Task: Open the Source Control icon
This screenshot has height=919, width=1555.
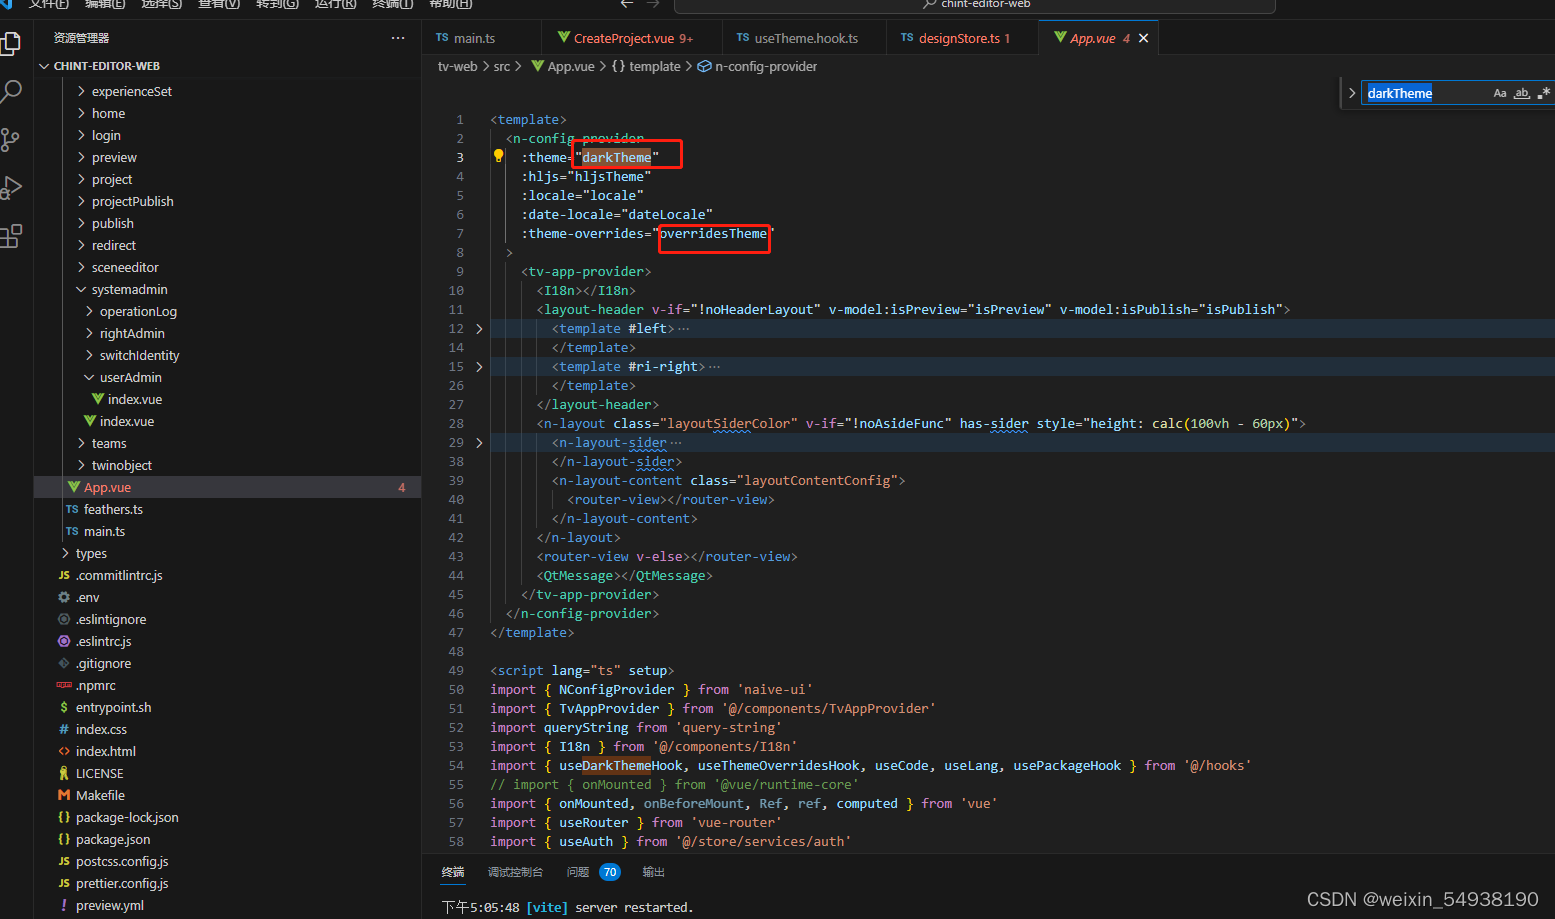Action: click(11, 139)
